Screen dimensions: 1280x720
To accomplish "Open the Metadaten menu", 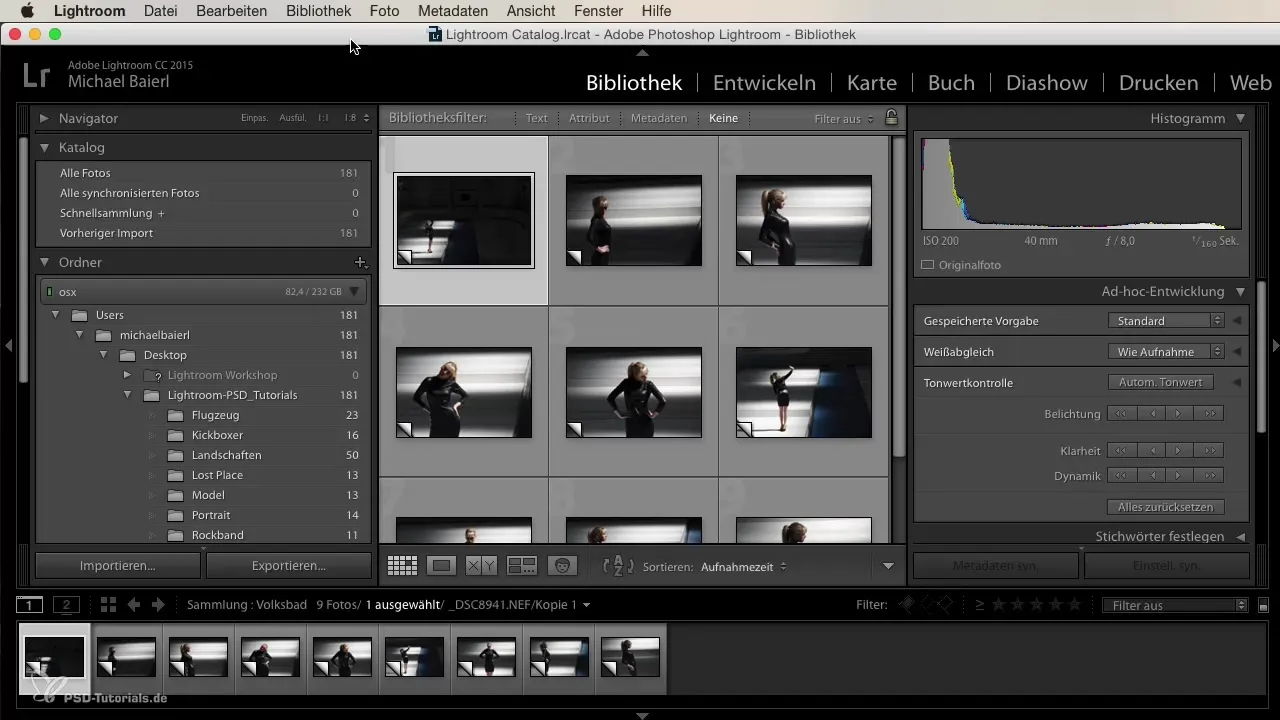I will click(453, 11).
